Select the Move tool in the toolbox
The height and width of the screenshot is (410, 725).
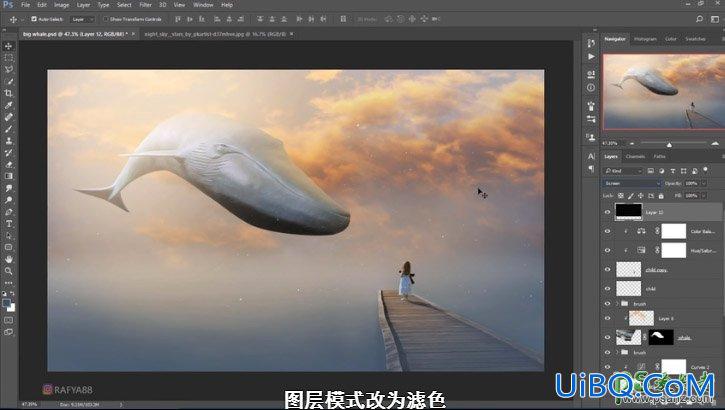(8, 46)
